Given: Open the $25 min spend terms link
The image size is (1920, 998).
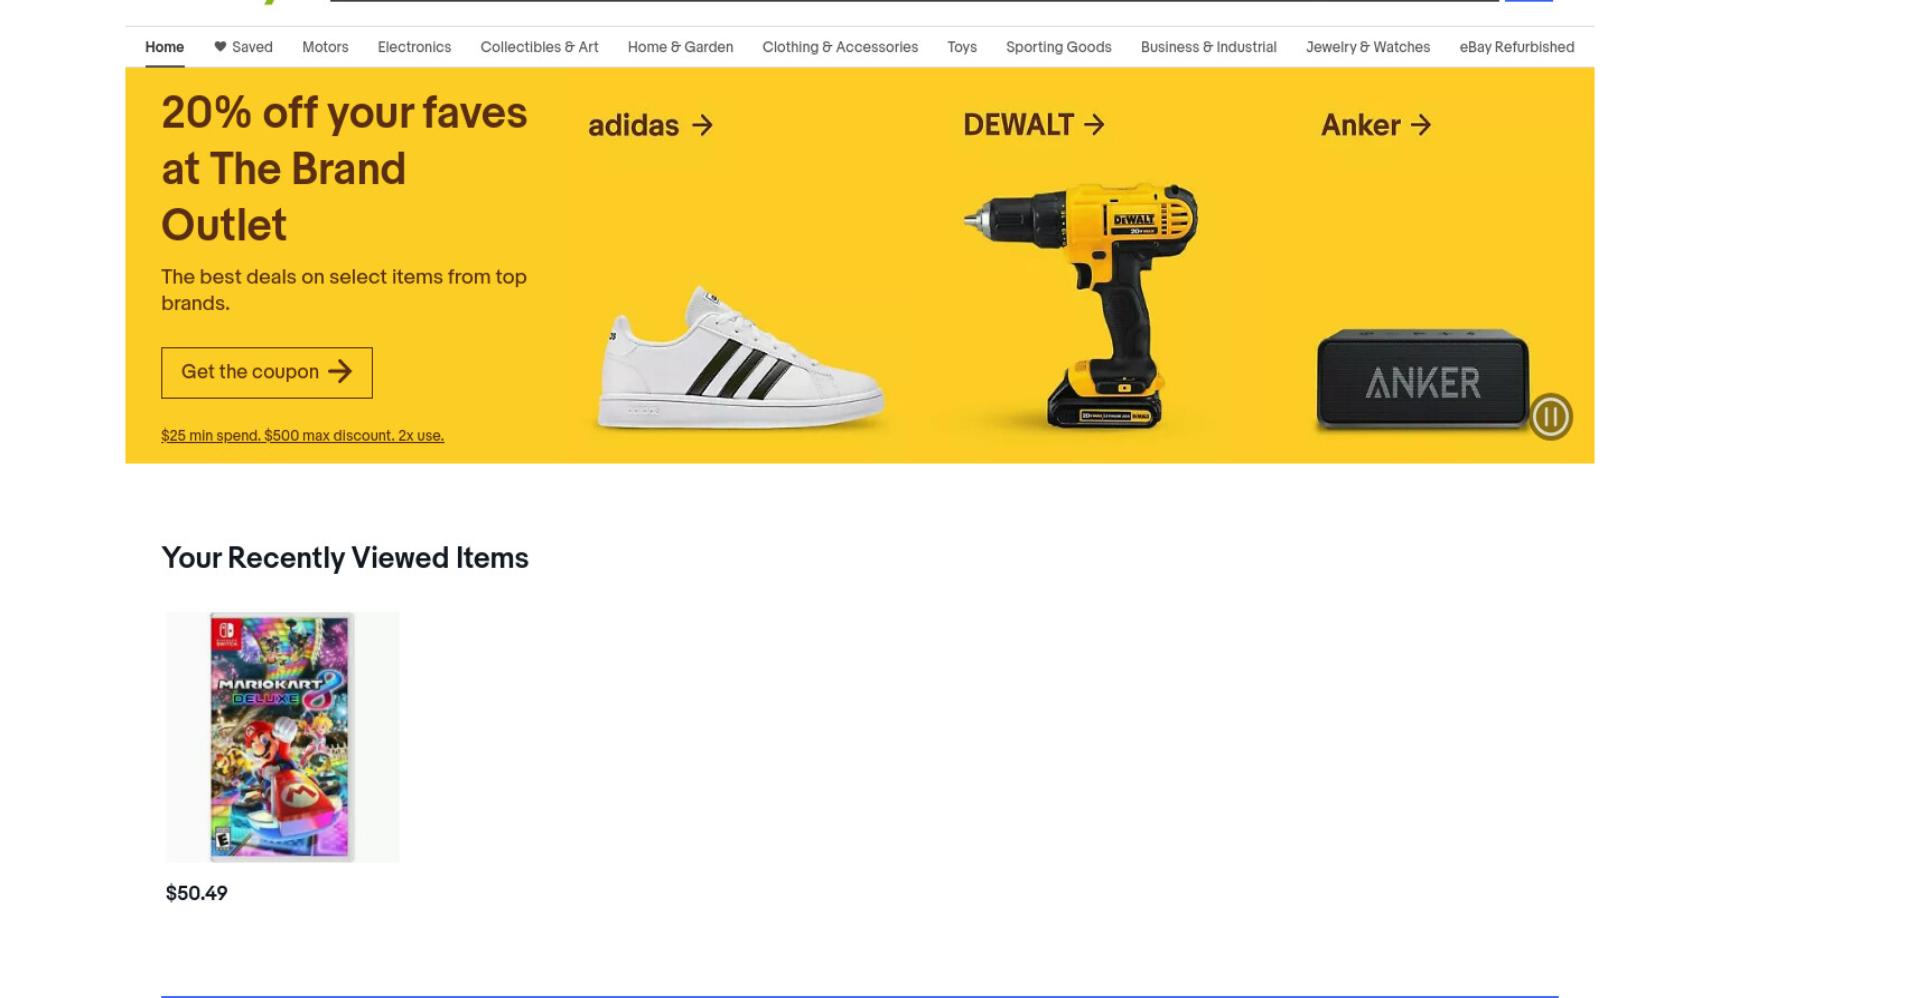Looking at the screenshot, I should [x=302, y=436].
